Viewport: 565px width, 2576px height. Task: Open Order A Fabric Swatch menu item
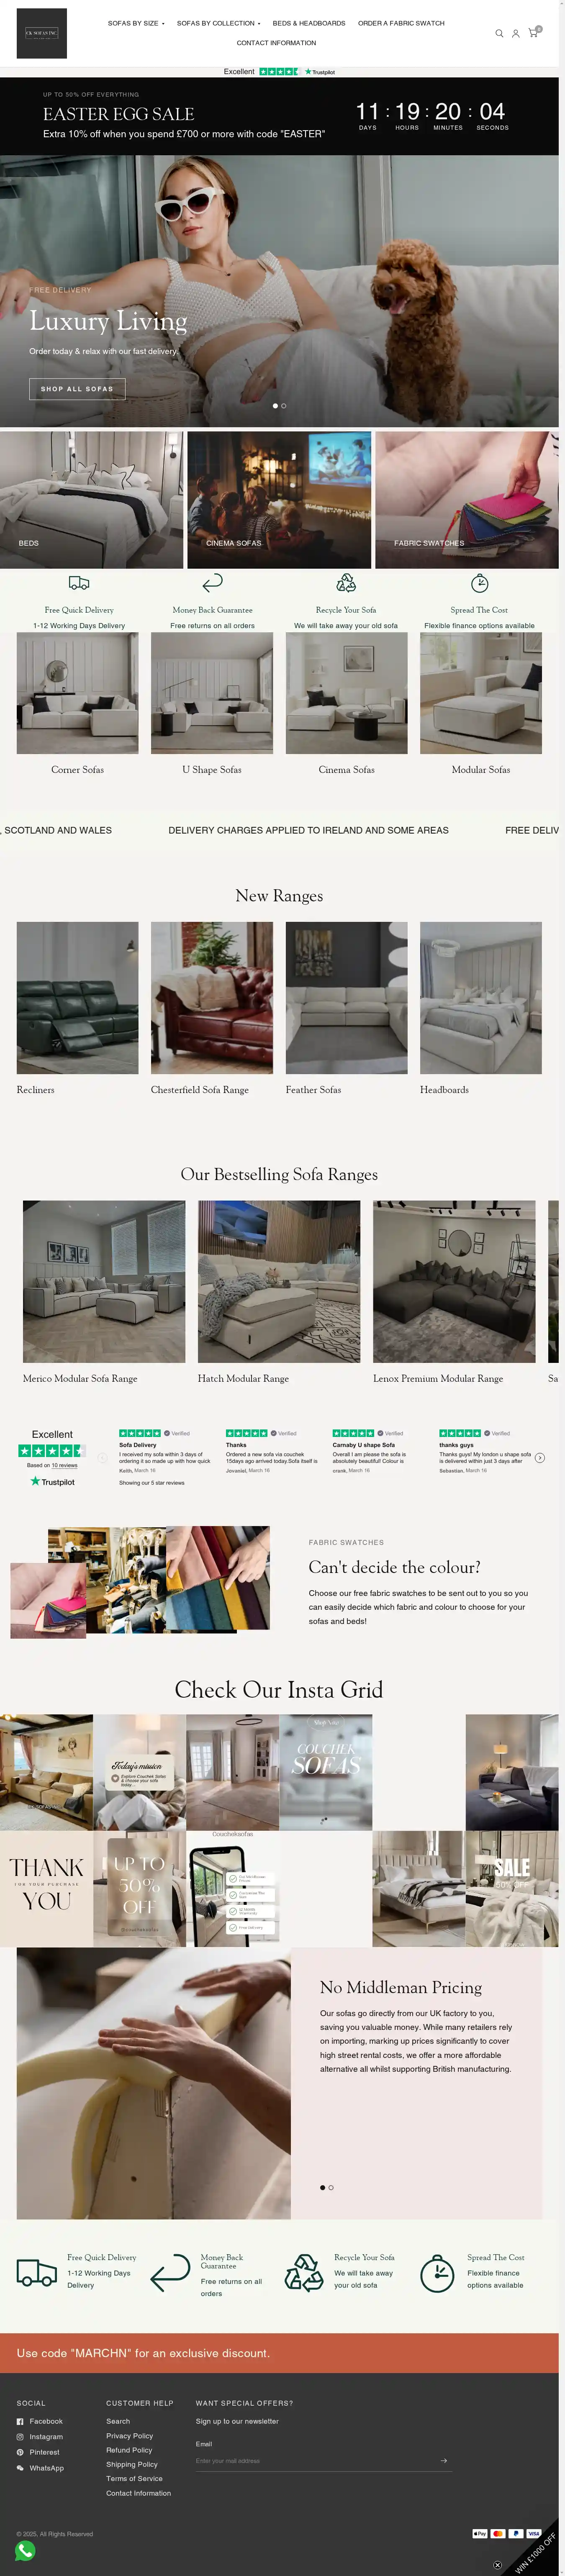coord(401,23)
